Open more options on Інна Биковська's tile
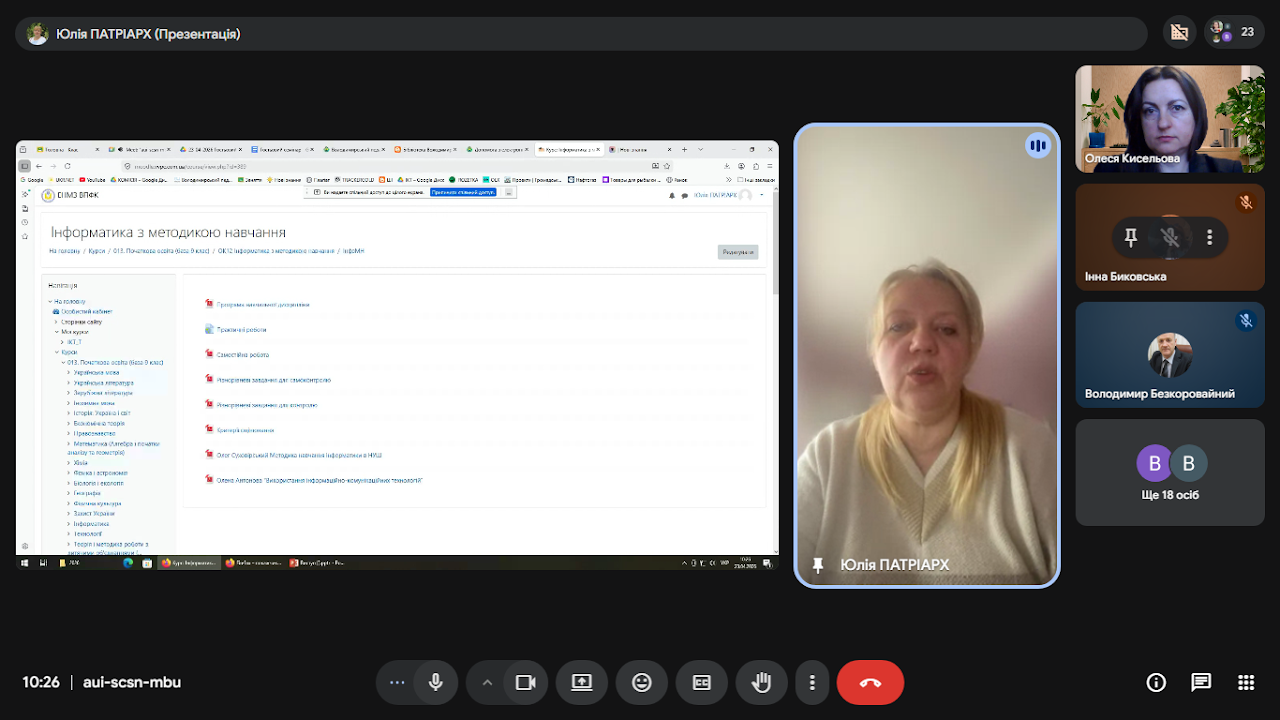Image resolution: width=1280 pixels, height=720 pixels. coord(1209,237)
